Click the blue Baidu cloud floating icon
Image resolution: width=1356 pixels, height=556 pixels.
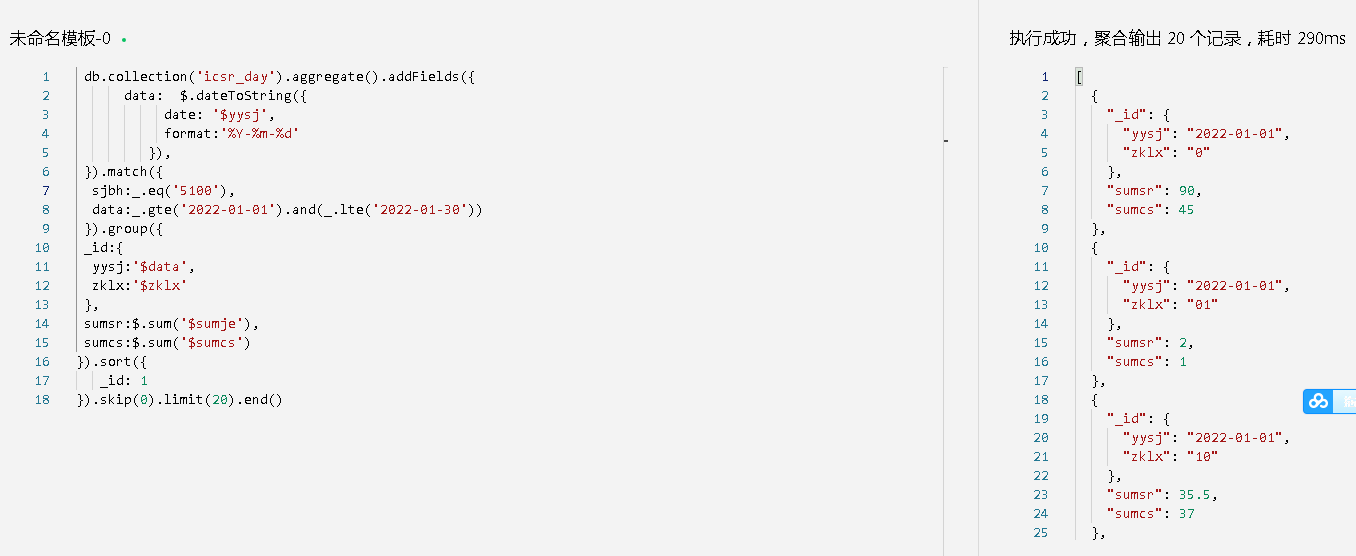1318,401
